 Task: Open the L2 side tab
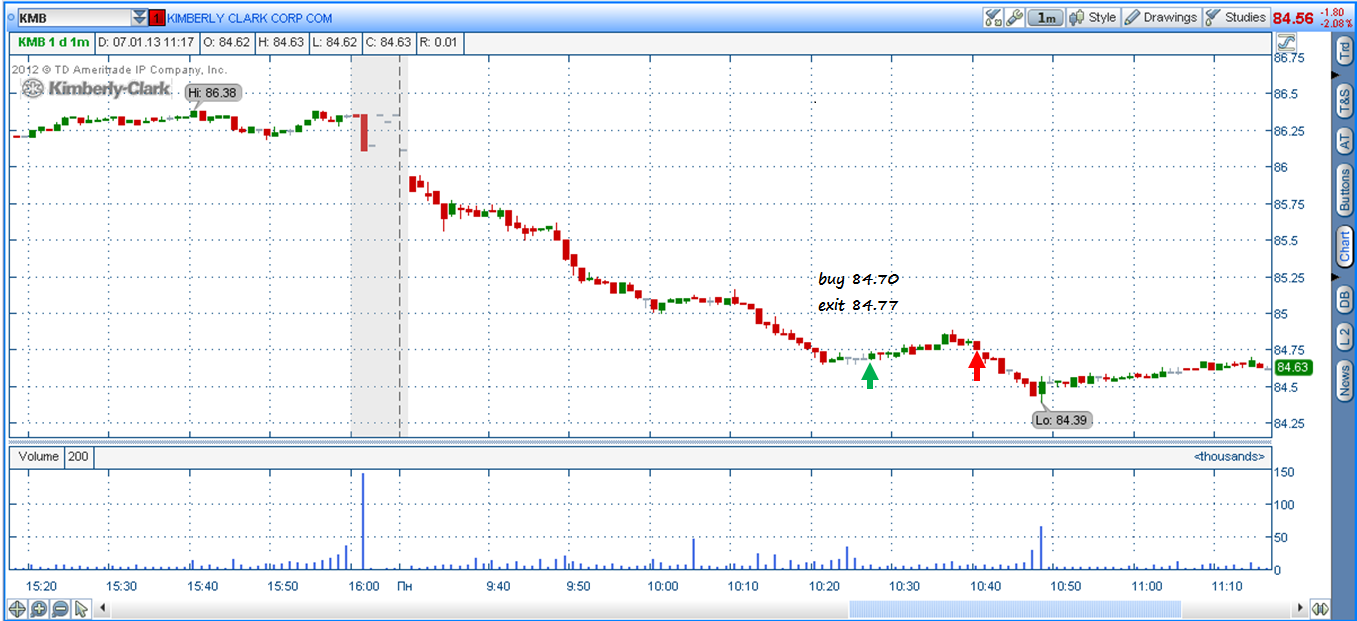click(x=1344, y=335)
